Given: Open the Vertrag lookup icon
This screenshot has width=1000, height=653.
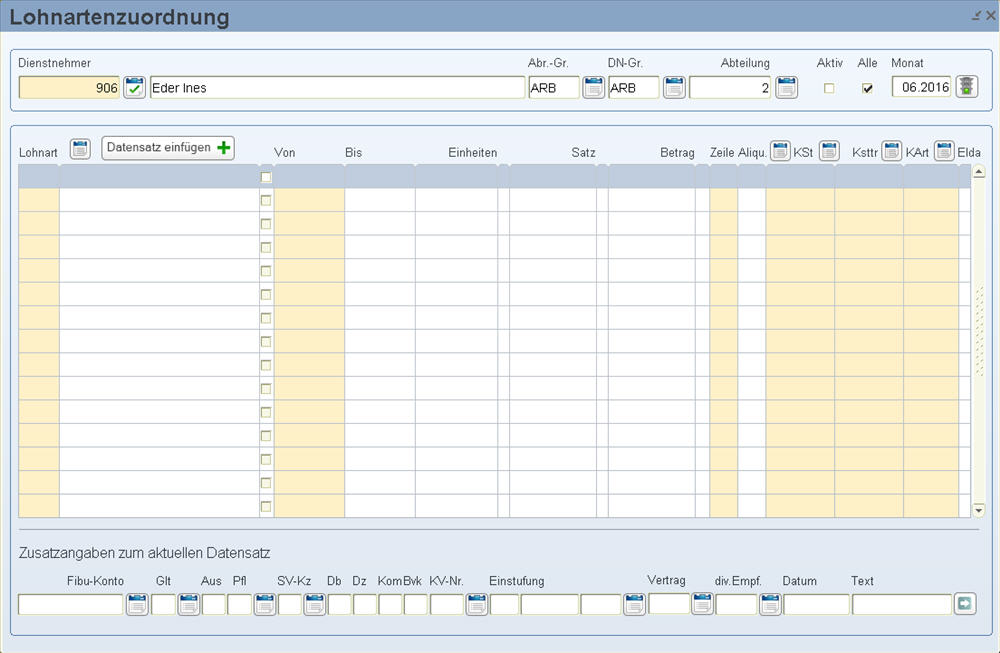Looking at the screenshot, I should [702, 604].
